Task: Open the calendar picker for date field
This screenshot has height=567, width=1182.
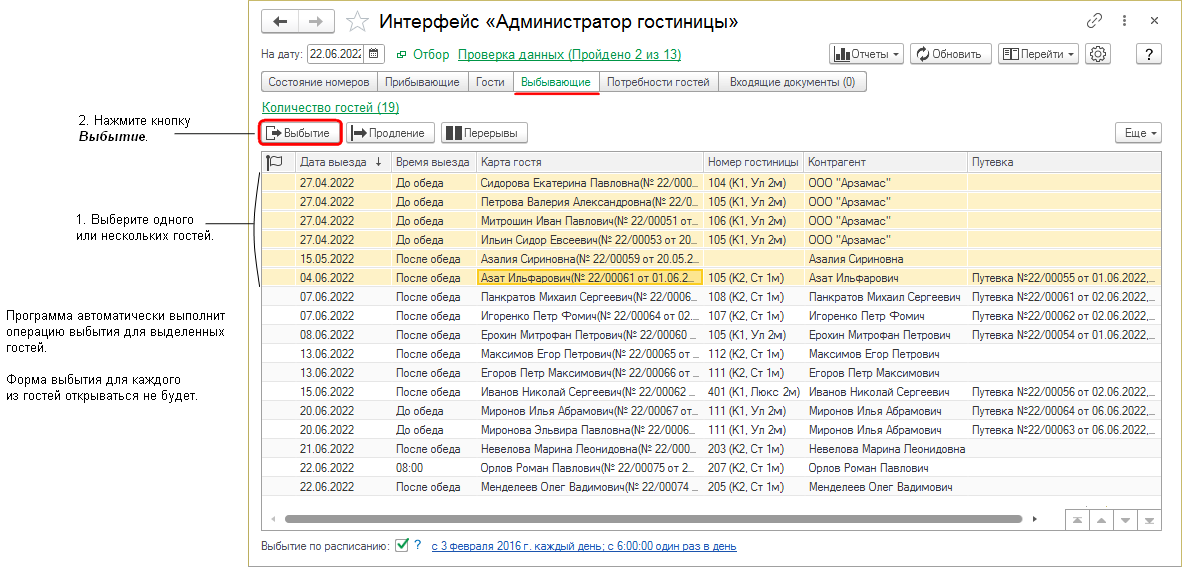Action: click(375, 54)
